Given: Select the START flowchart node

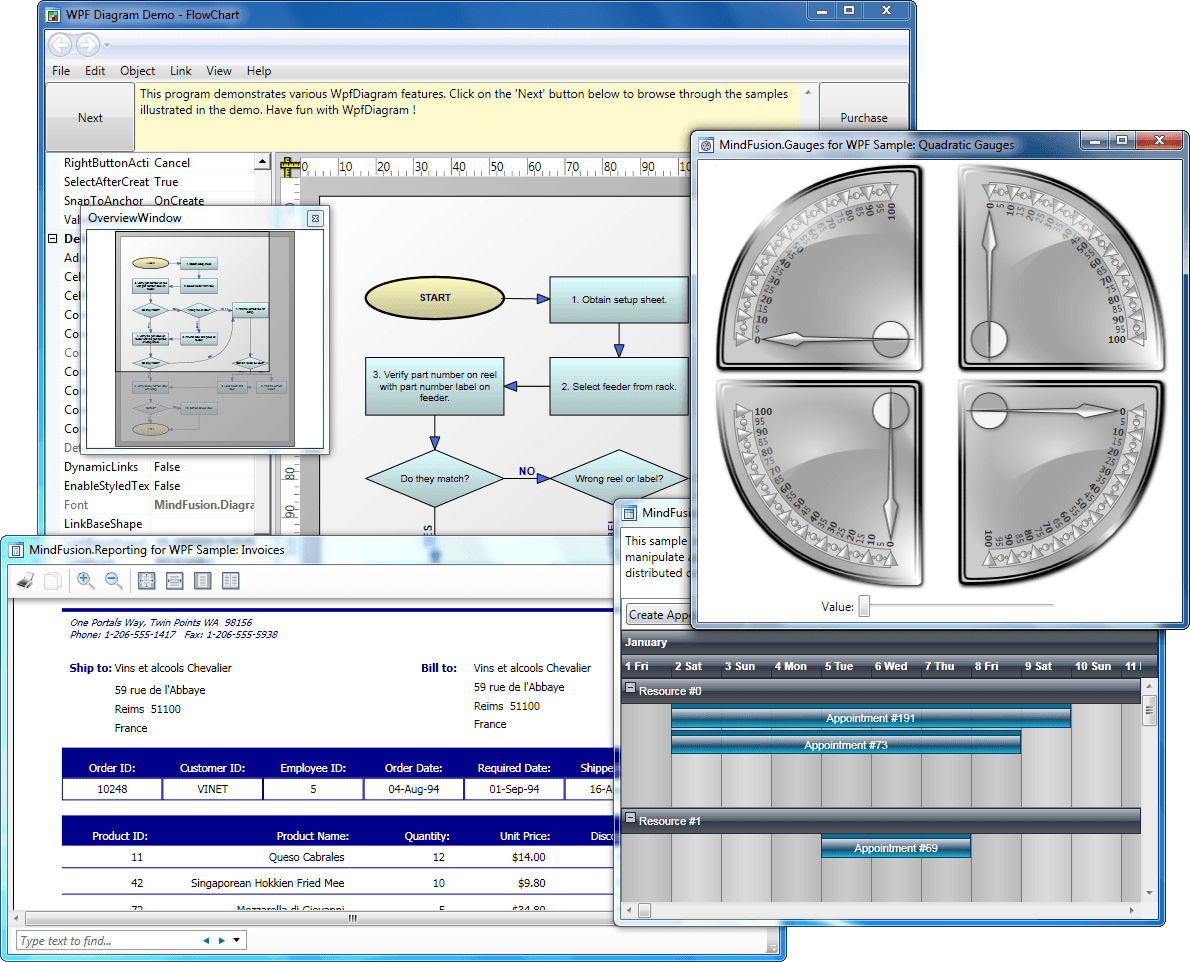Looking at the screenshot, I should pyautogui.click(x=435, y=298).
